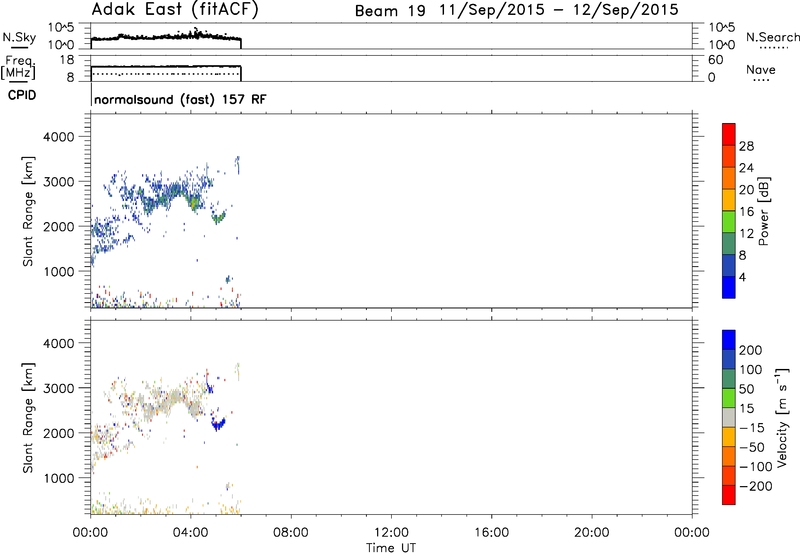This screenshot has height=554, width=800.
Task: Click the 04:00 time tick label
Action: click(190, 533)
